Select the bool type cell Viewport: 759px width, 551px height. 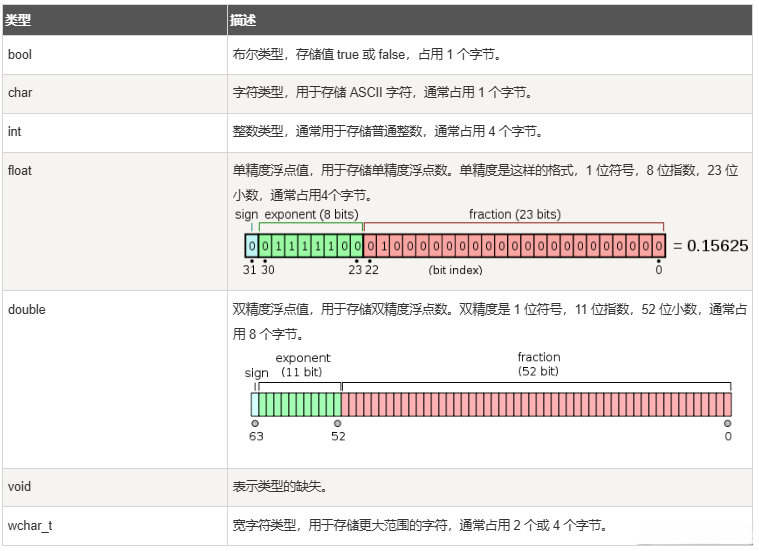20,55
